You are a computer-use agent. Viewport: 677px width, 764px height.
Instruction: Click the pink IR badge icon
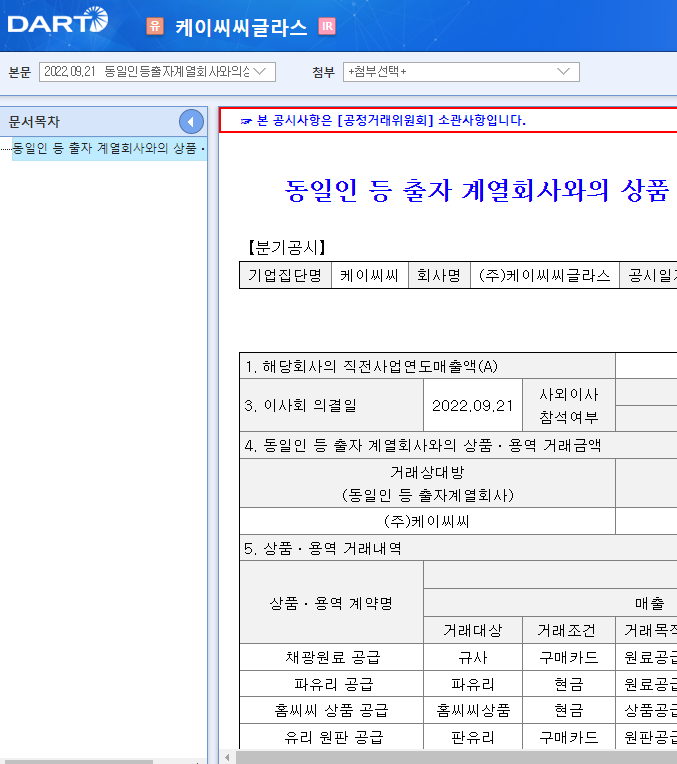327,26
